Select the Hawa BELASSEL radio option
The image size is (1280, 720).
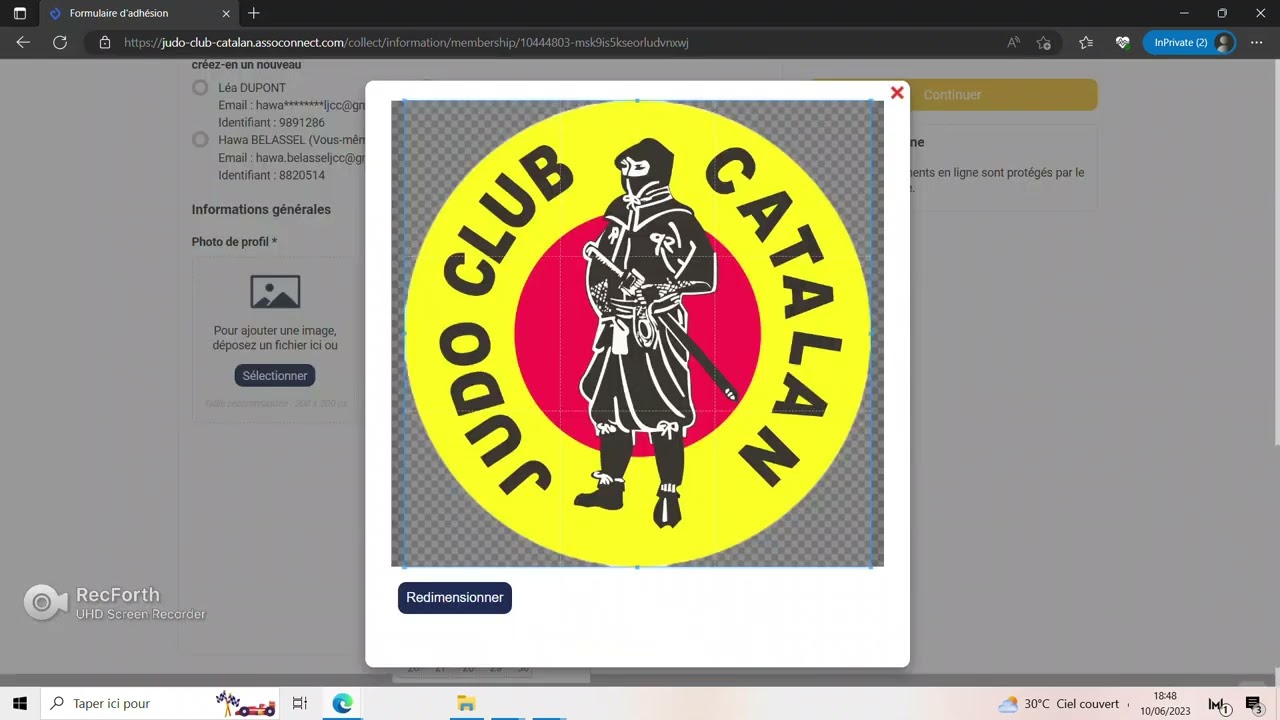coord(200,140)
